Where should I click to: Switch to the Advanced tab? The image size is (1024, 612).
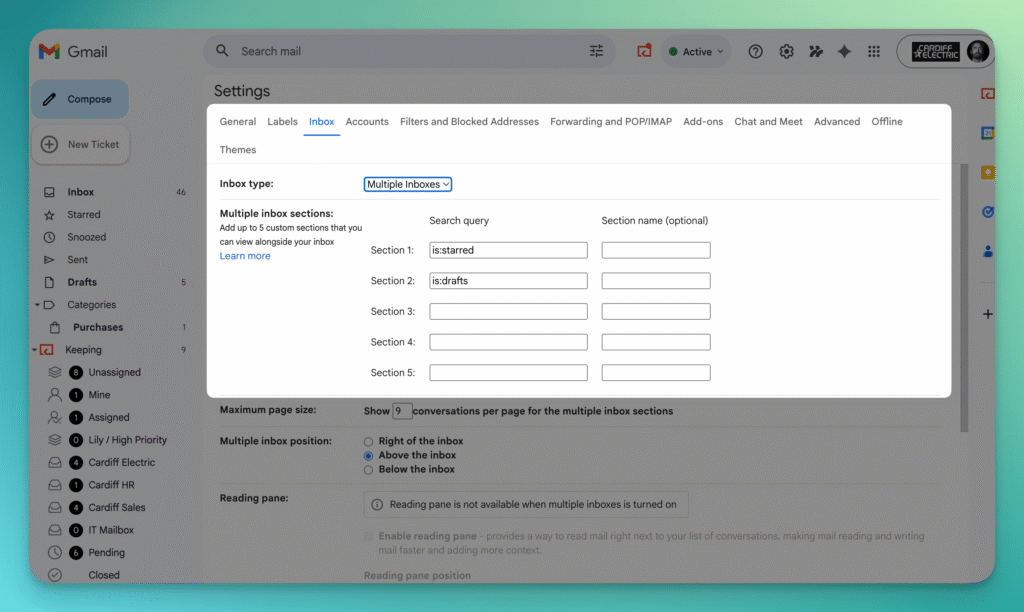coord(837,121)
